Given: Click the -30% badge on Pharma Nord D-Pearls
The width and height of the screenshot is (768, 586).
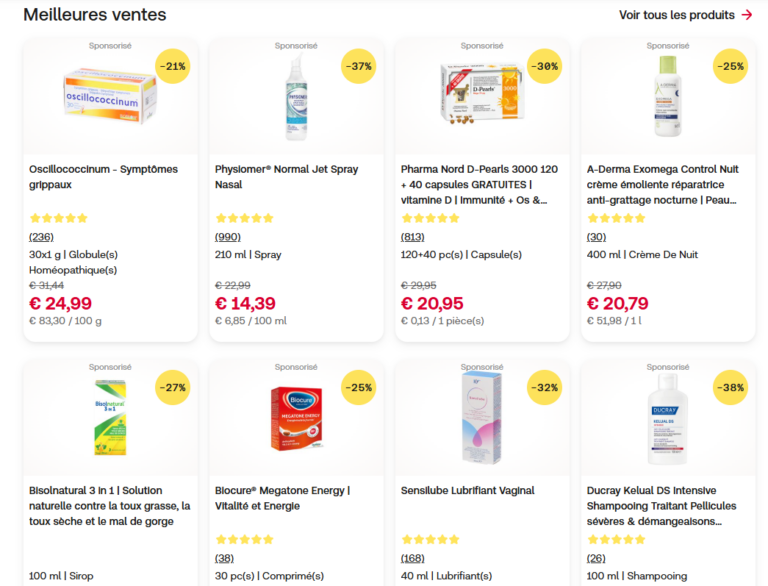Looking at the screenshot, I should point(545,66).
